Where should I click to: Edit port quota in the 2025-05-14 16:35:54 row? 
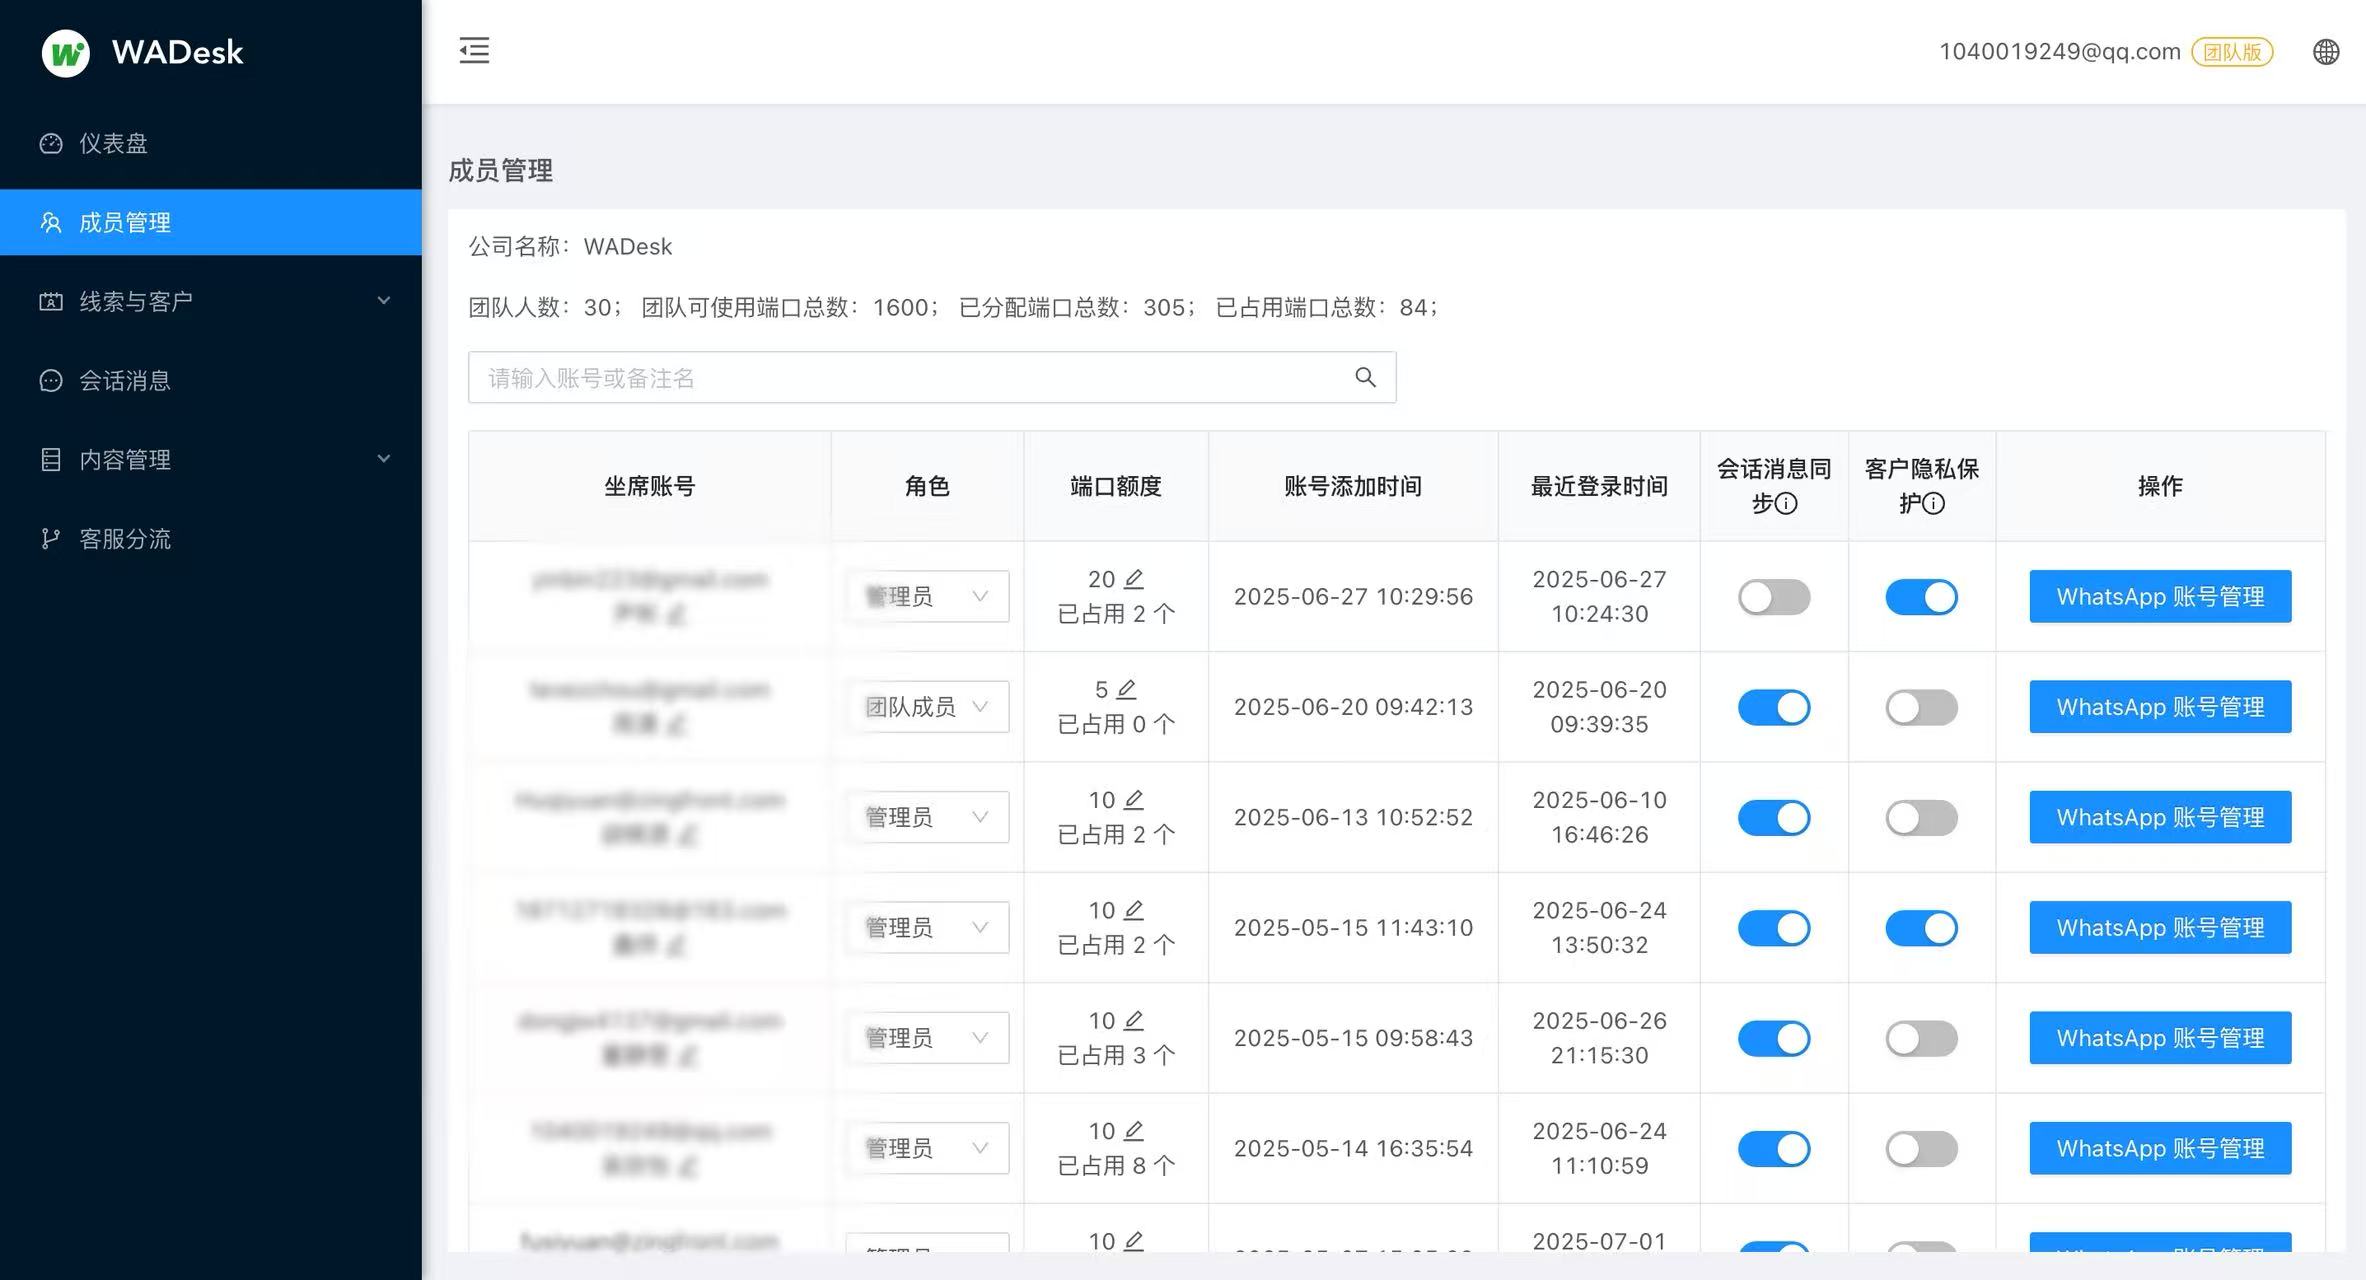[x=1133, y=1131]
